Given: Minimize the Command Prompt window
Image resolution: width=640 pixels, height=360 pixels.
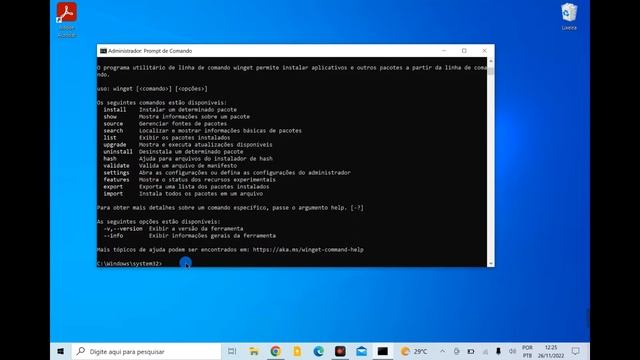Looking at the screenshot, I should point(444,51).
